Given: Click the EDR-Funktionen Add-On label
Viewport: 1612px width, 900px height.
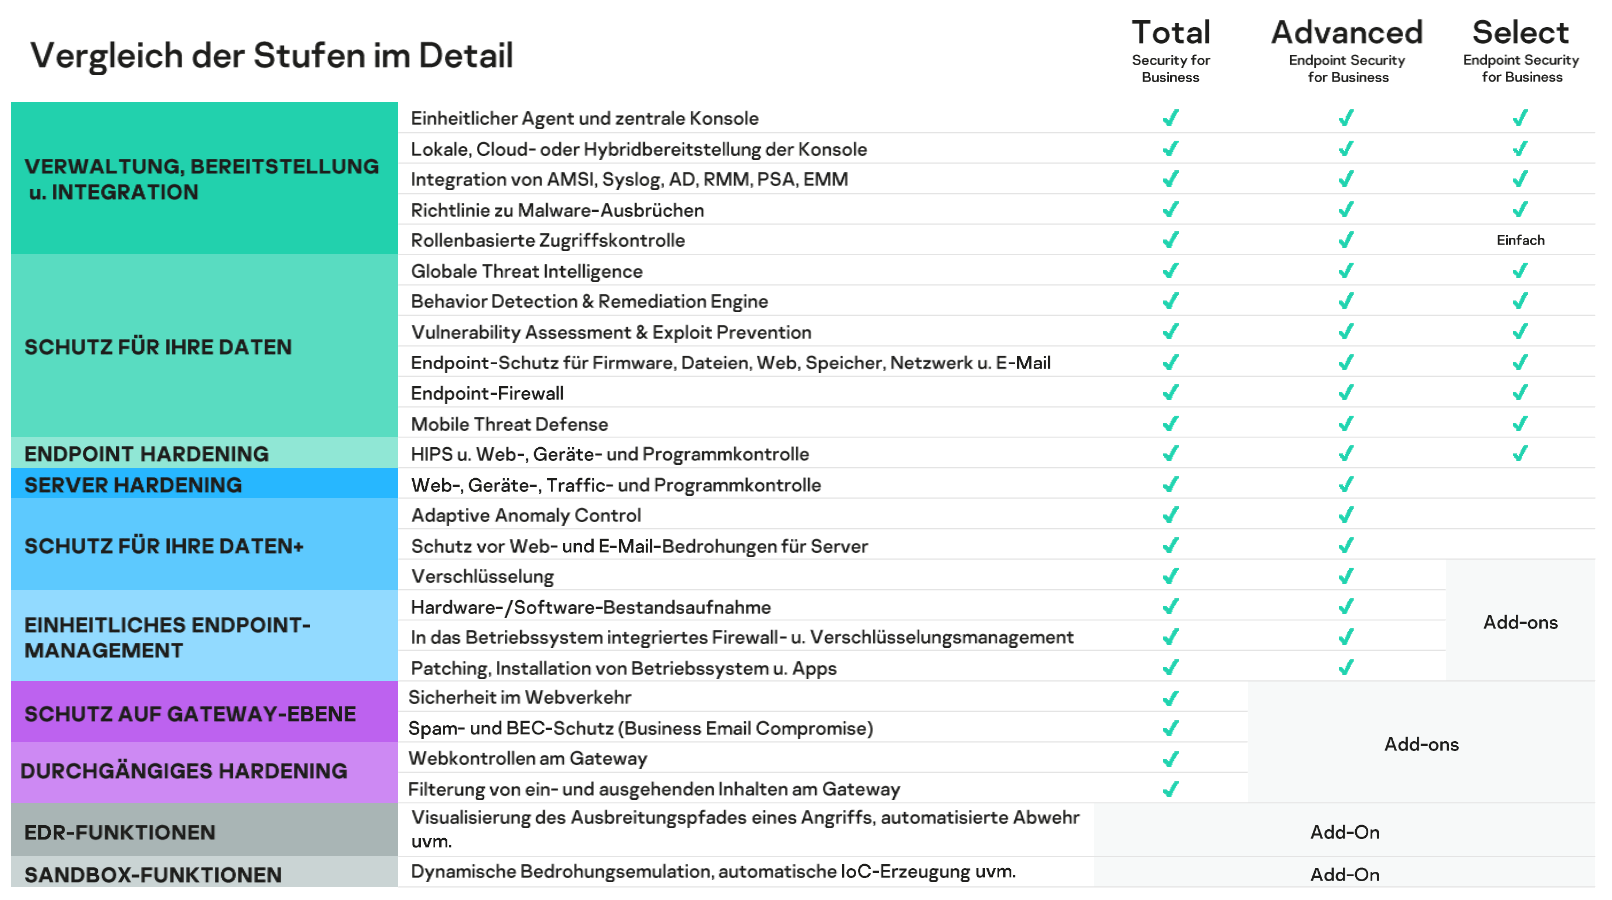Looking at the screenshot, I should (1344, 832).
